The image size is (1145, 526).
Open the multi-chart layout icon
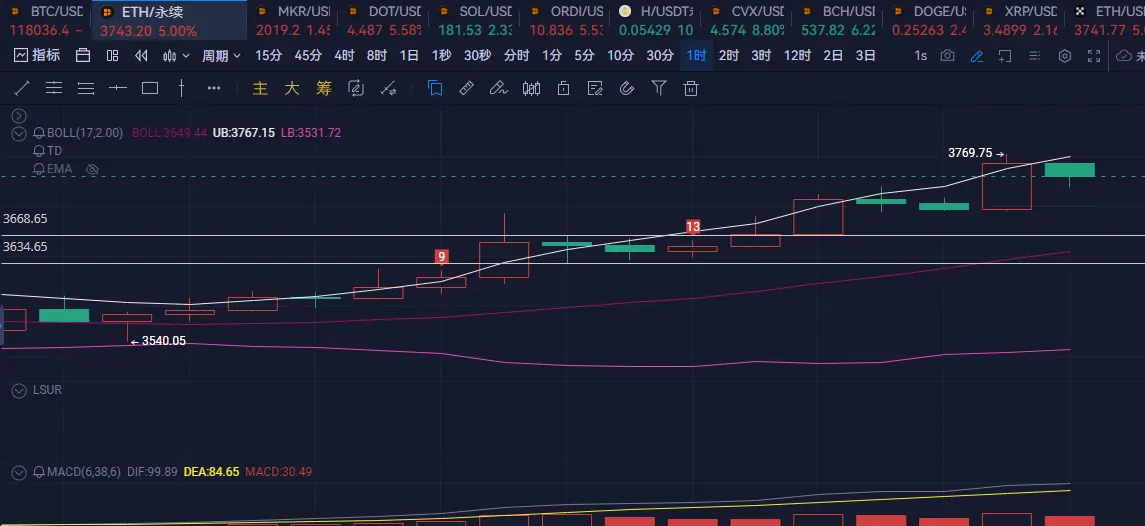[112, 56]
